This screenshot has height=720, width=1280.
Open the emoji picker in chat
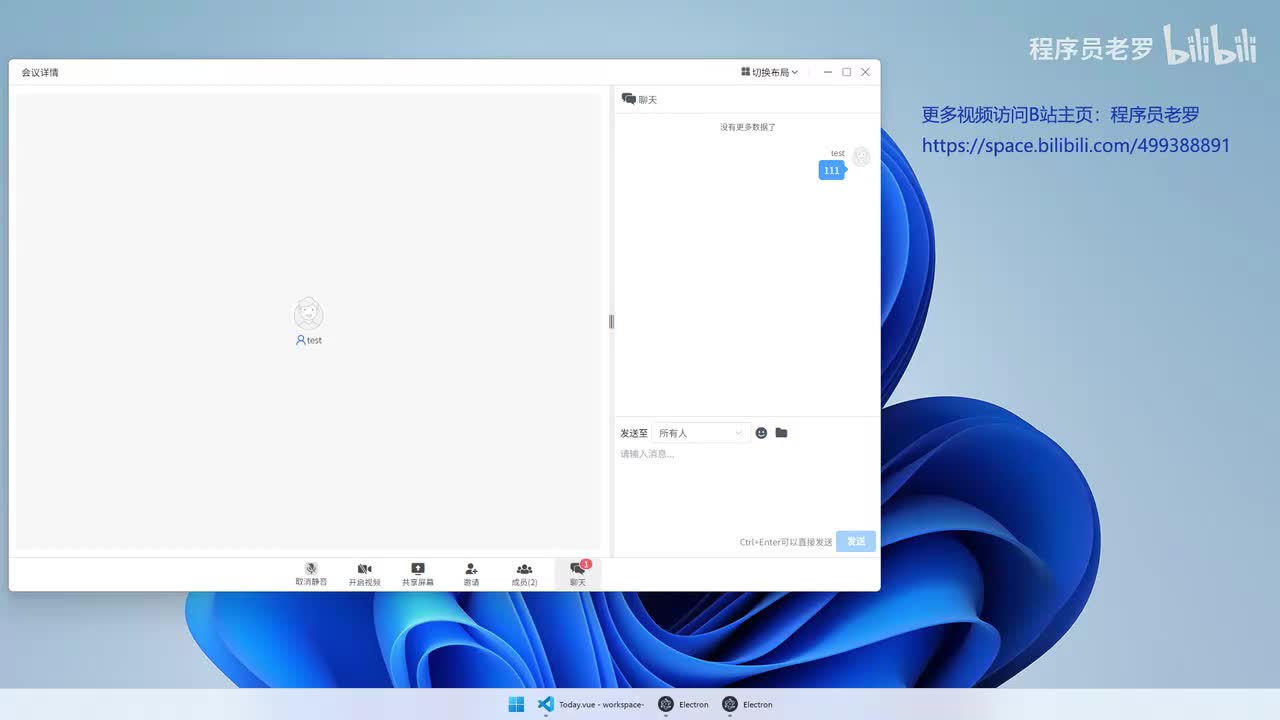coord(761,433)
